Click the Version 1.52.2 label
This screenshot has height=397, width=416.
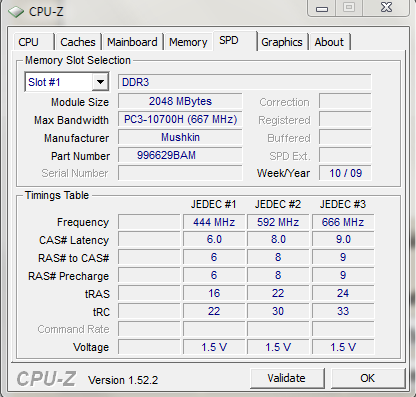click(x=123, y=380)
